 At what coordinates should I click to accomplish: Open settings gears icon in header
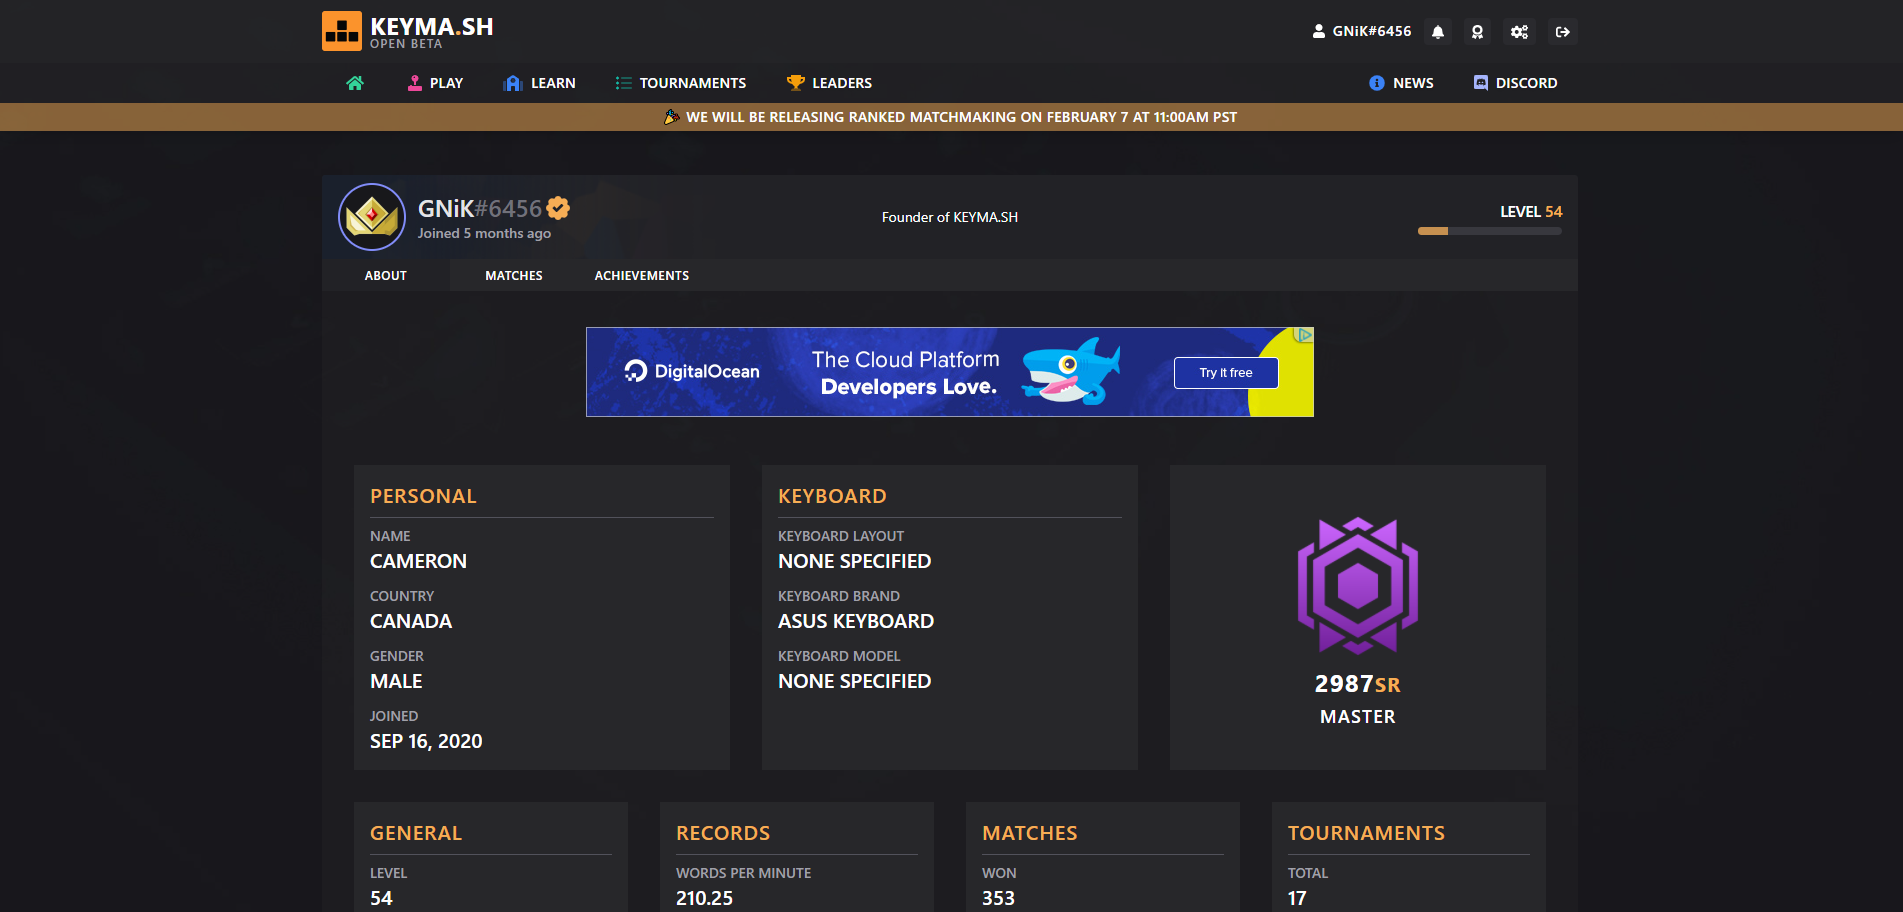pyautogui.click(x=1519, y=32)
